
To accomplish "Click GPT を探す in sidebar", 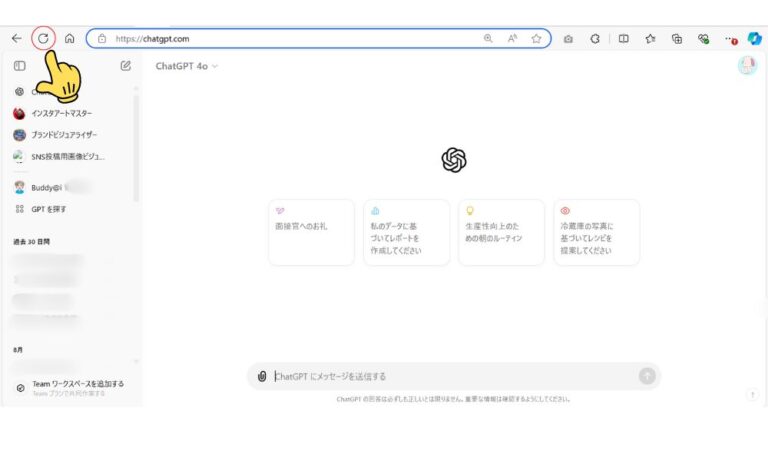I will [50, 209].
